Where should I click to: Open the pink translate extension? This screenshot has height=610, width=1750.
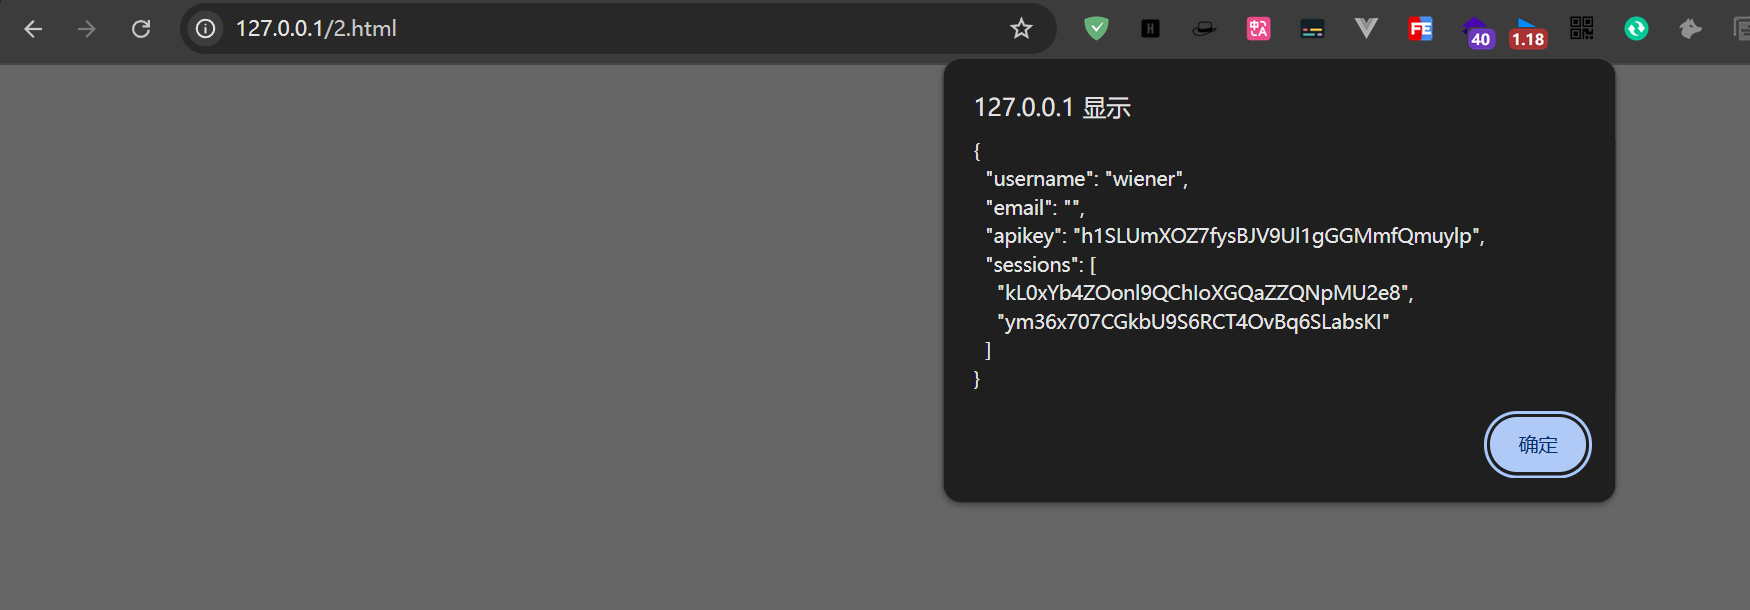point(1258,29)
